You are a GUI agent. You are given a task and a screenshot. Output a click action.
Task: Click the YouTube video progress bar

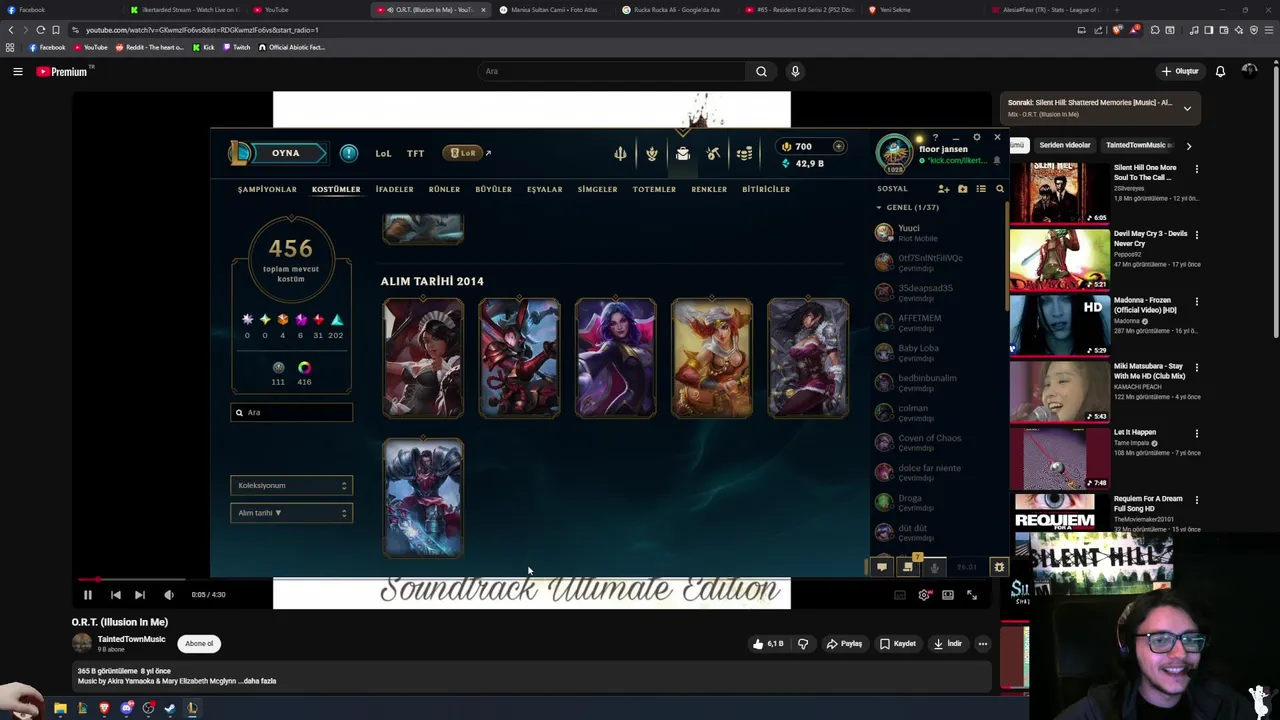531,579
